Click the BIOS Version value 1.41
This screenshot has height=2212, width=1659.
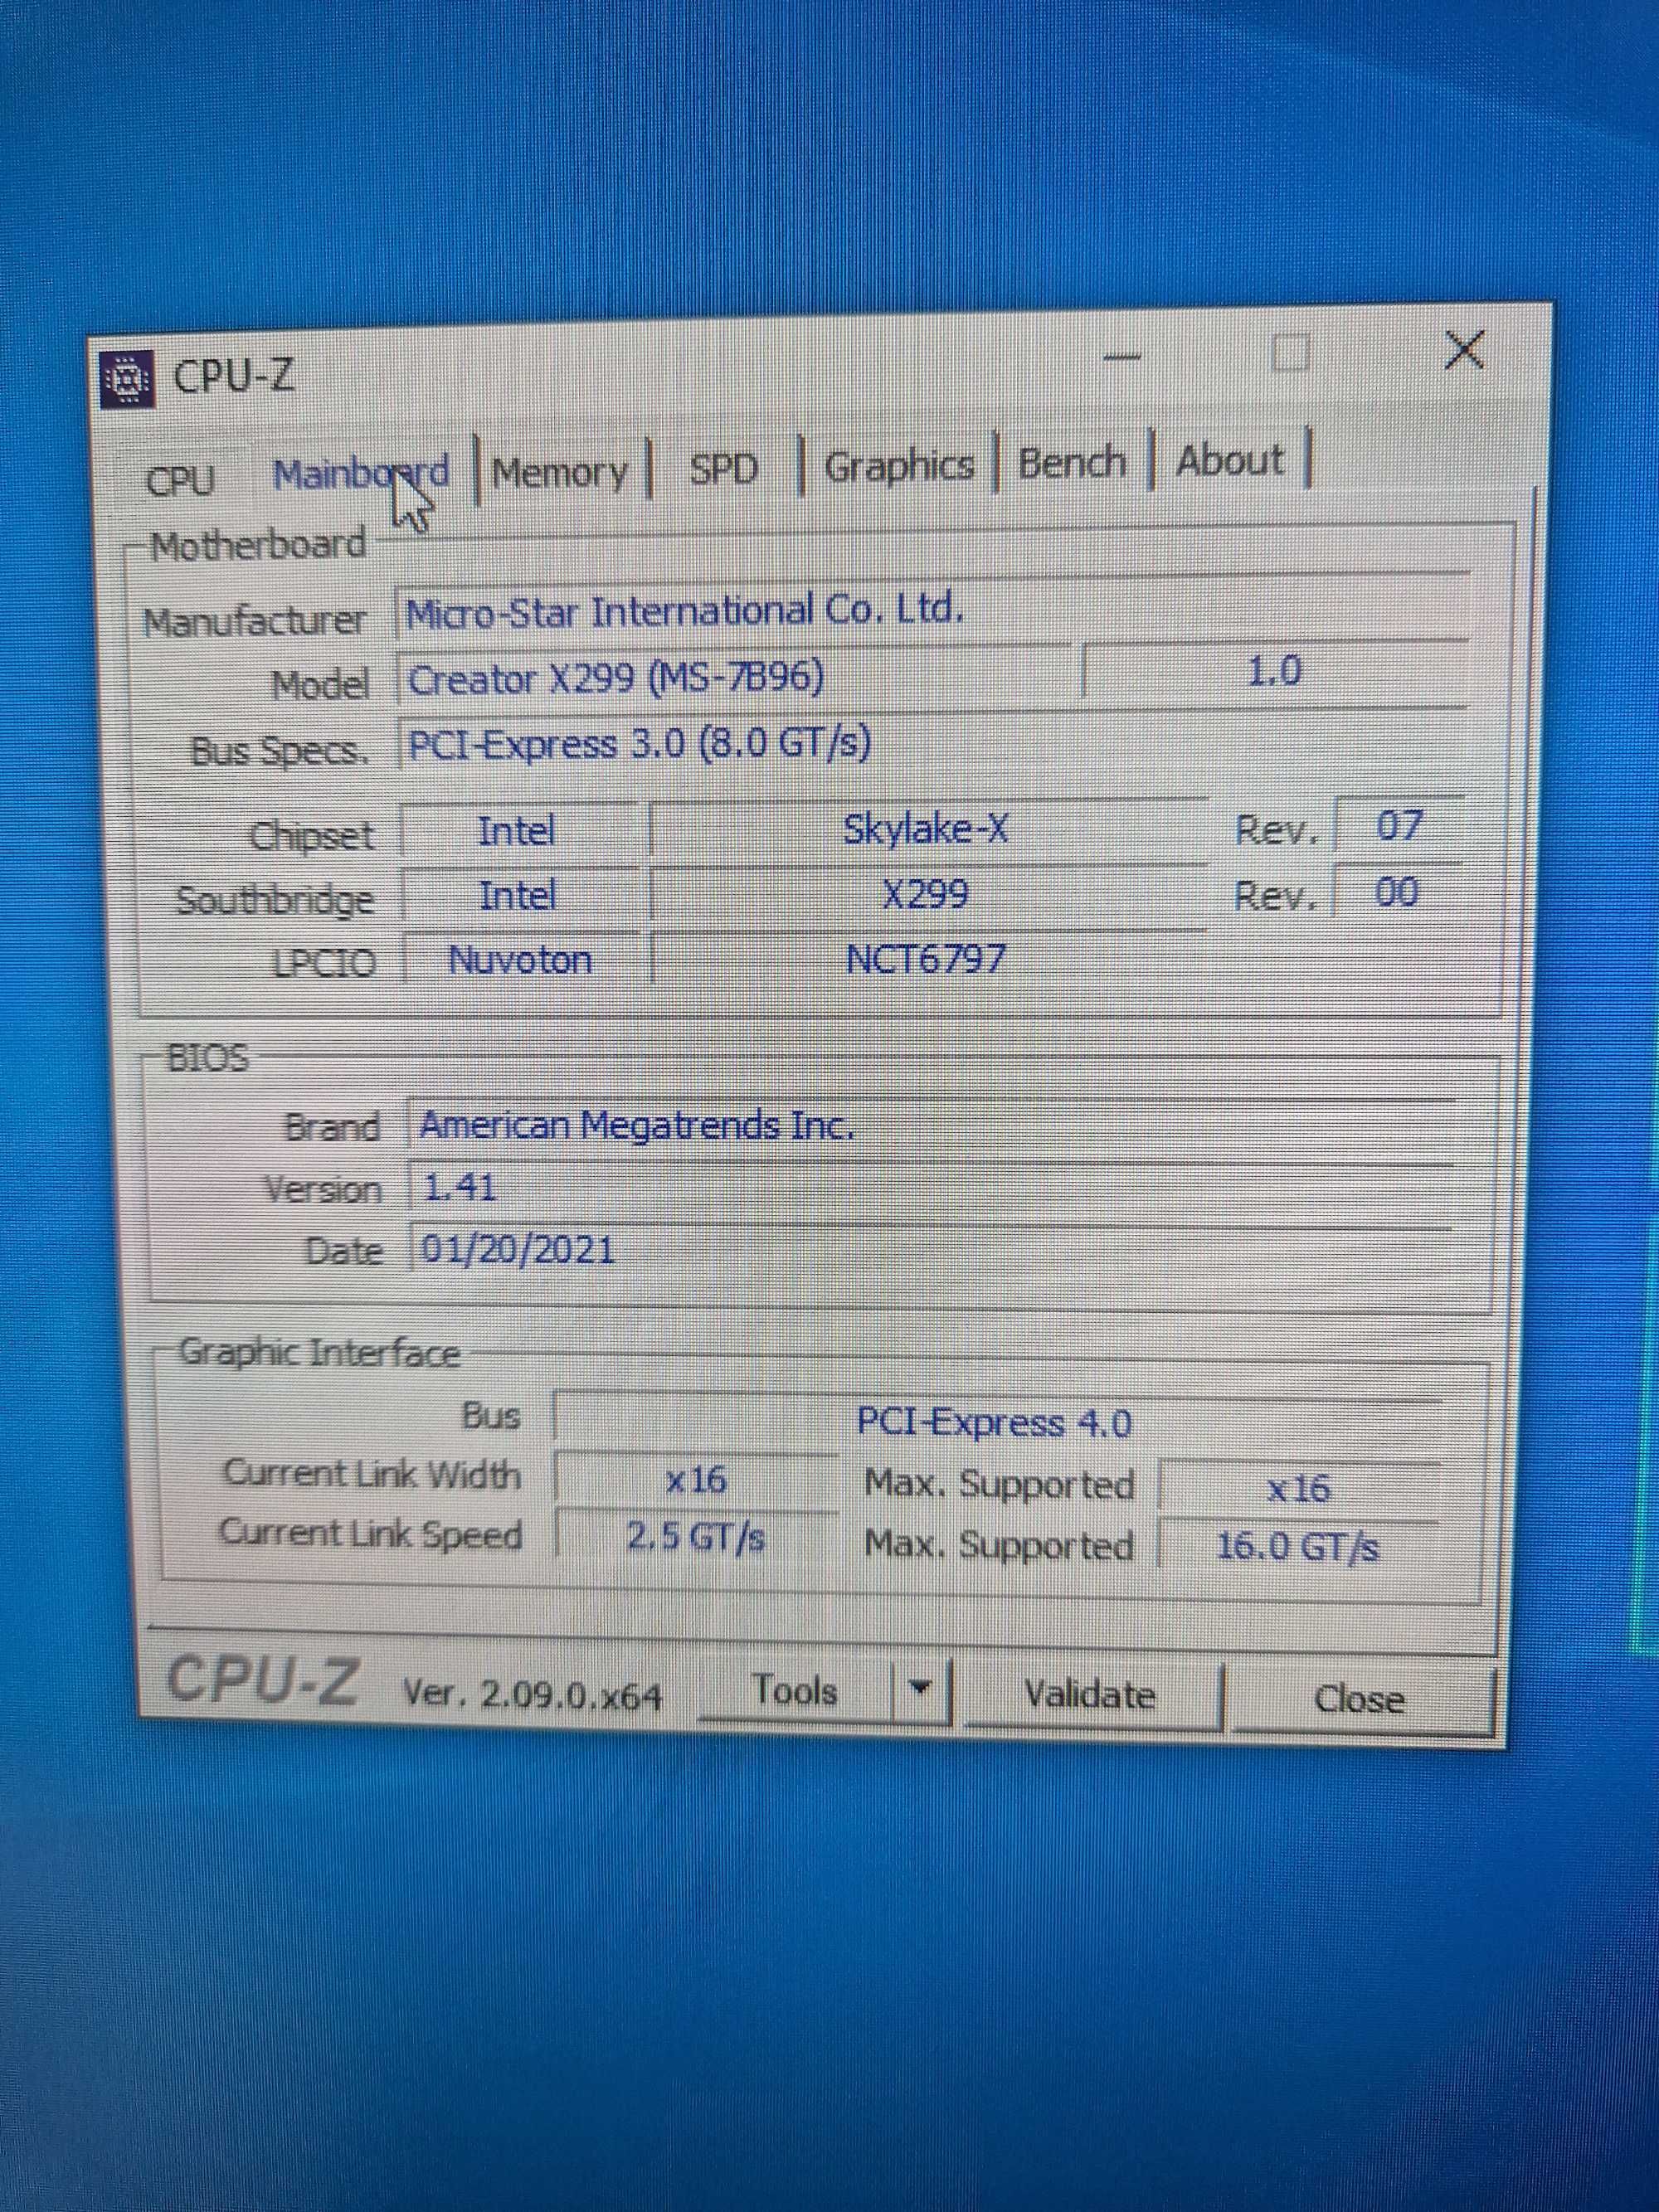(x=930, y=1188)
